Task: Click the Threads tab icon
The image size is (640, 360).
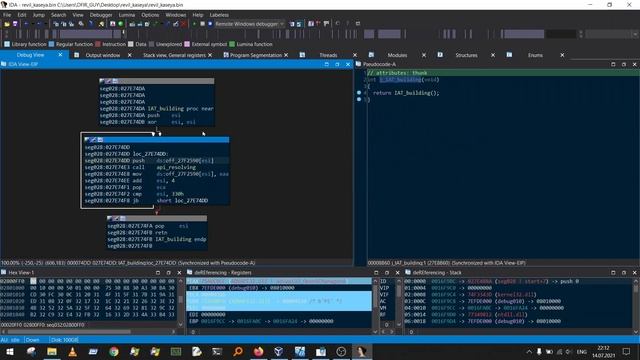Action: pos(302,55)
